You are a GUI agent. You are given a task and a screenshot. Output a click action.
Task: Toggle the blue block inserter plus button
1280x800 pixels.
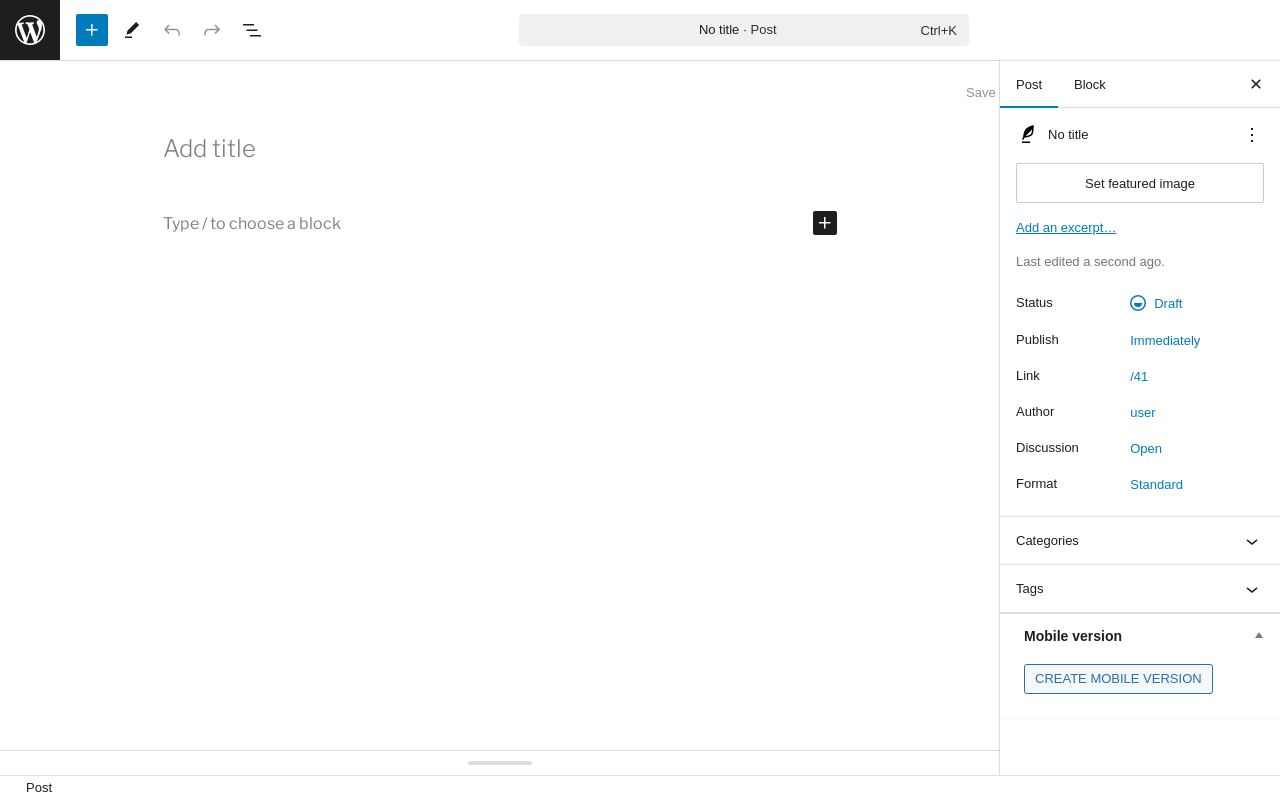point(92,30)
